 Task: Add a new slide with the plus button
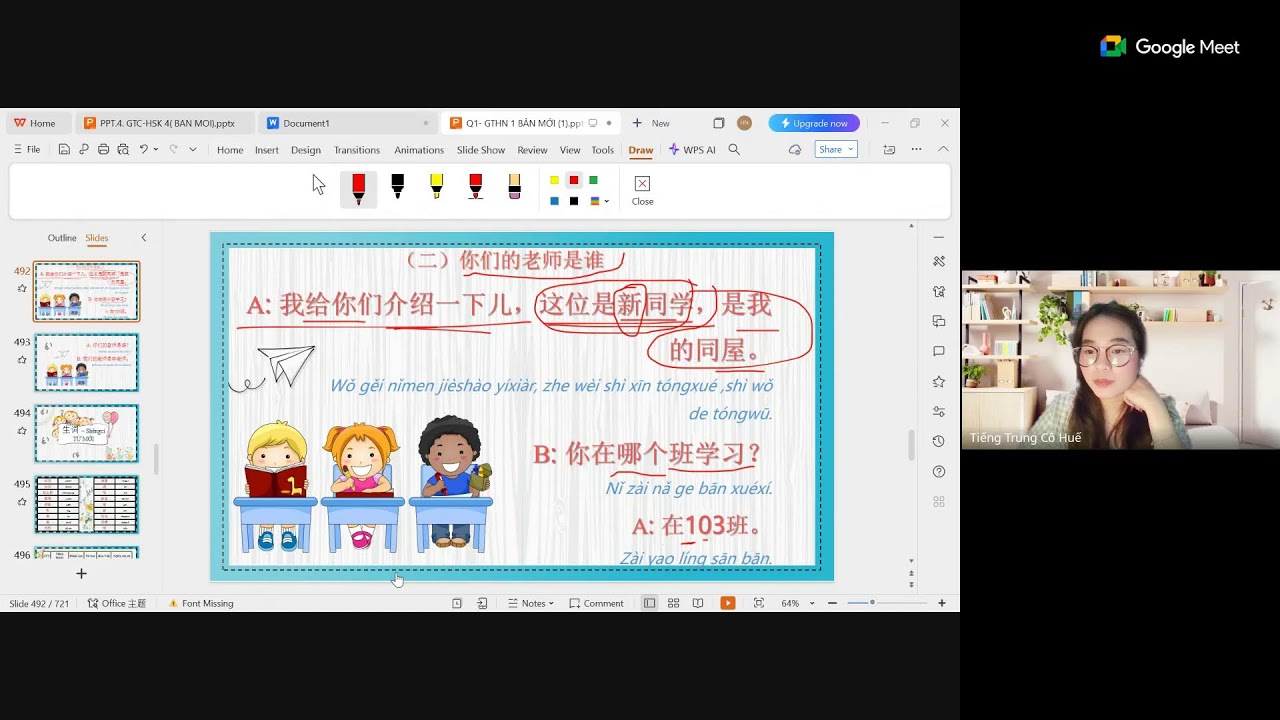(x=82, y=574)
